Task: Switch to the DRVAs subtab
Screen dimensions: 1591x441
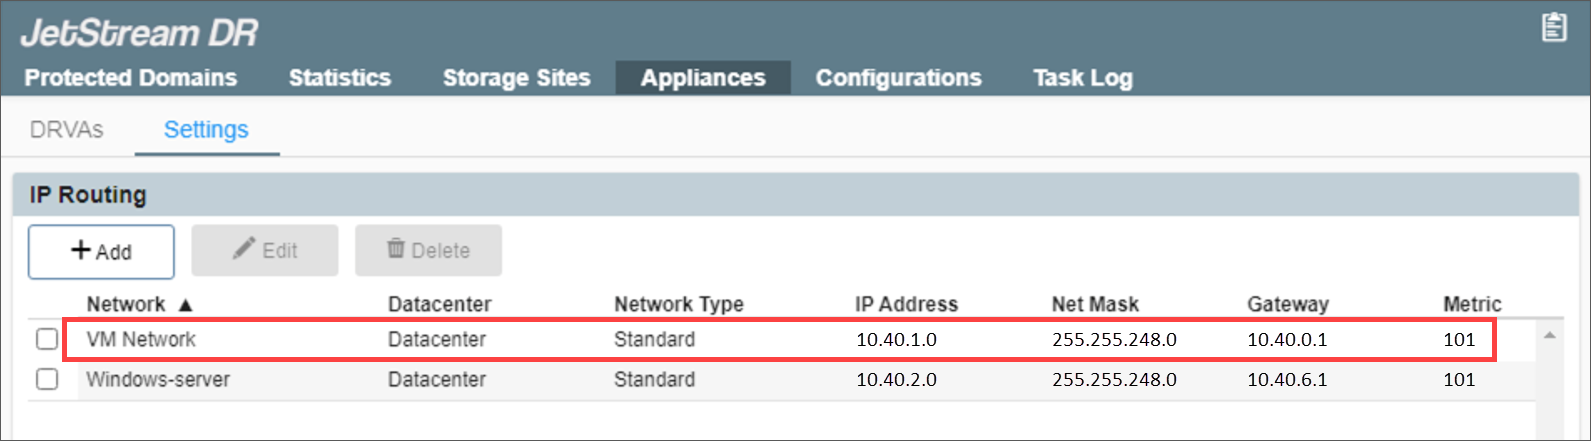Action: pyautogui.click(x=67, y=130)
